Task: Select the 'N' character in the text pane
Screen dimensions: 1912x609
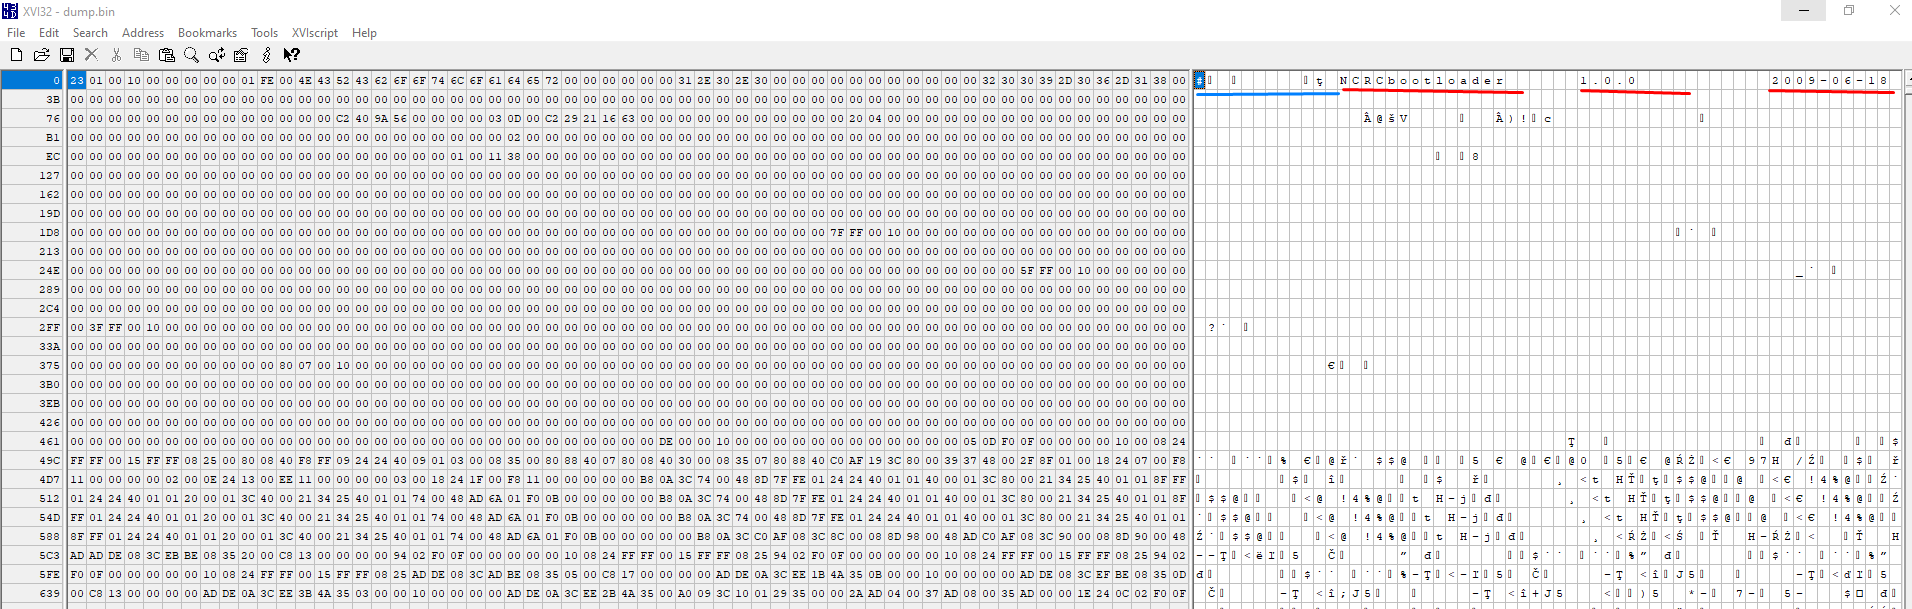Action: coord(1344,80)
